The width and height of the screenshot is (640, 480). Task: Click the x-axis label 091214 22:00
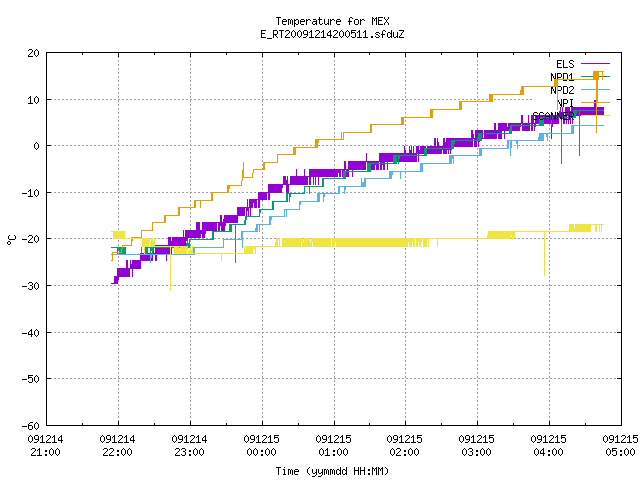[117, 446]
